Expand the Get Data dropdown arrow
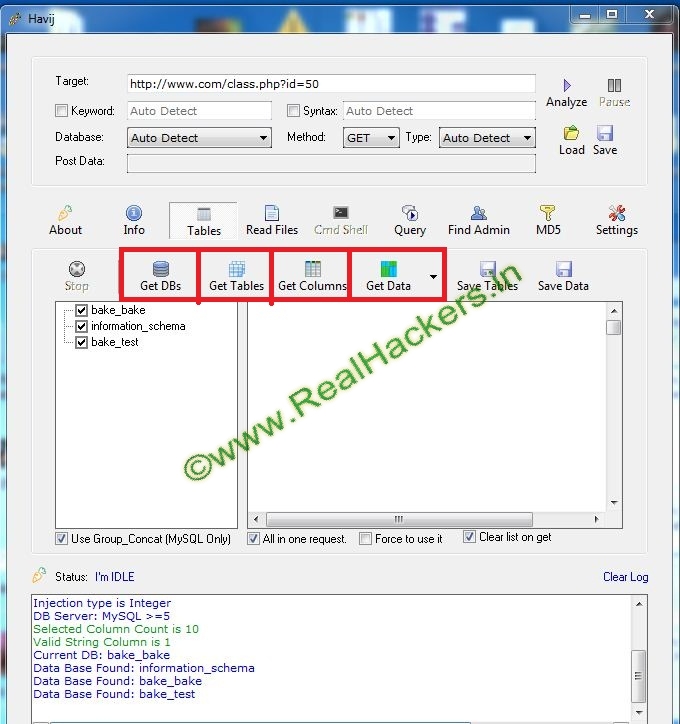This screenshot has height=724, width=680. point(433,277)
